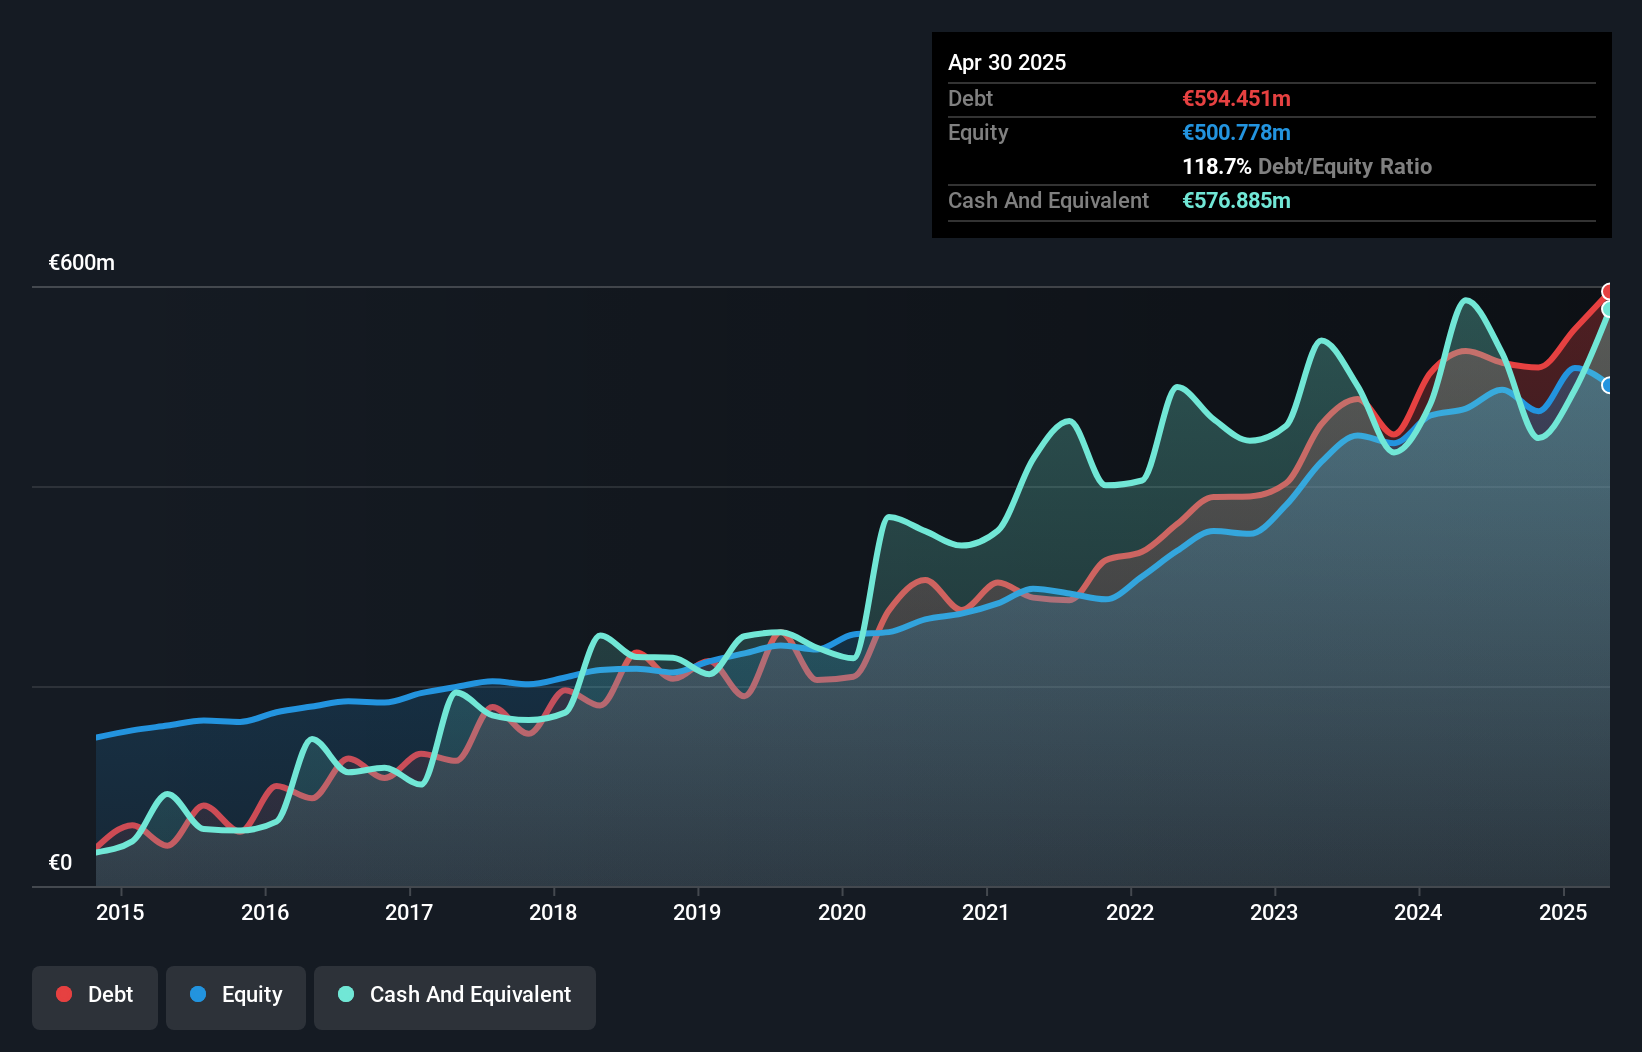The height and width of the screenshot is (1052, 1642).
Task: Click the red Debt endpoint marker
Action: pyautogui.click(x=1608, y=292)
